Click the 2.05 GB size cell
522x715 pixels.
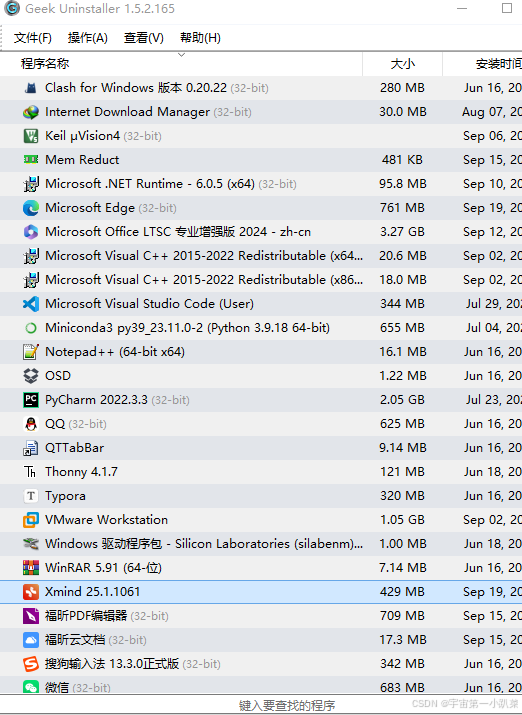pos(403,400)
